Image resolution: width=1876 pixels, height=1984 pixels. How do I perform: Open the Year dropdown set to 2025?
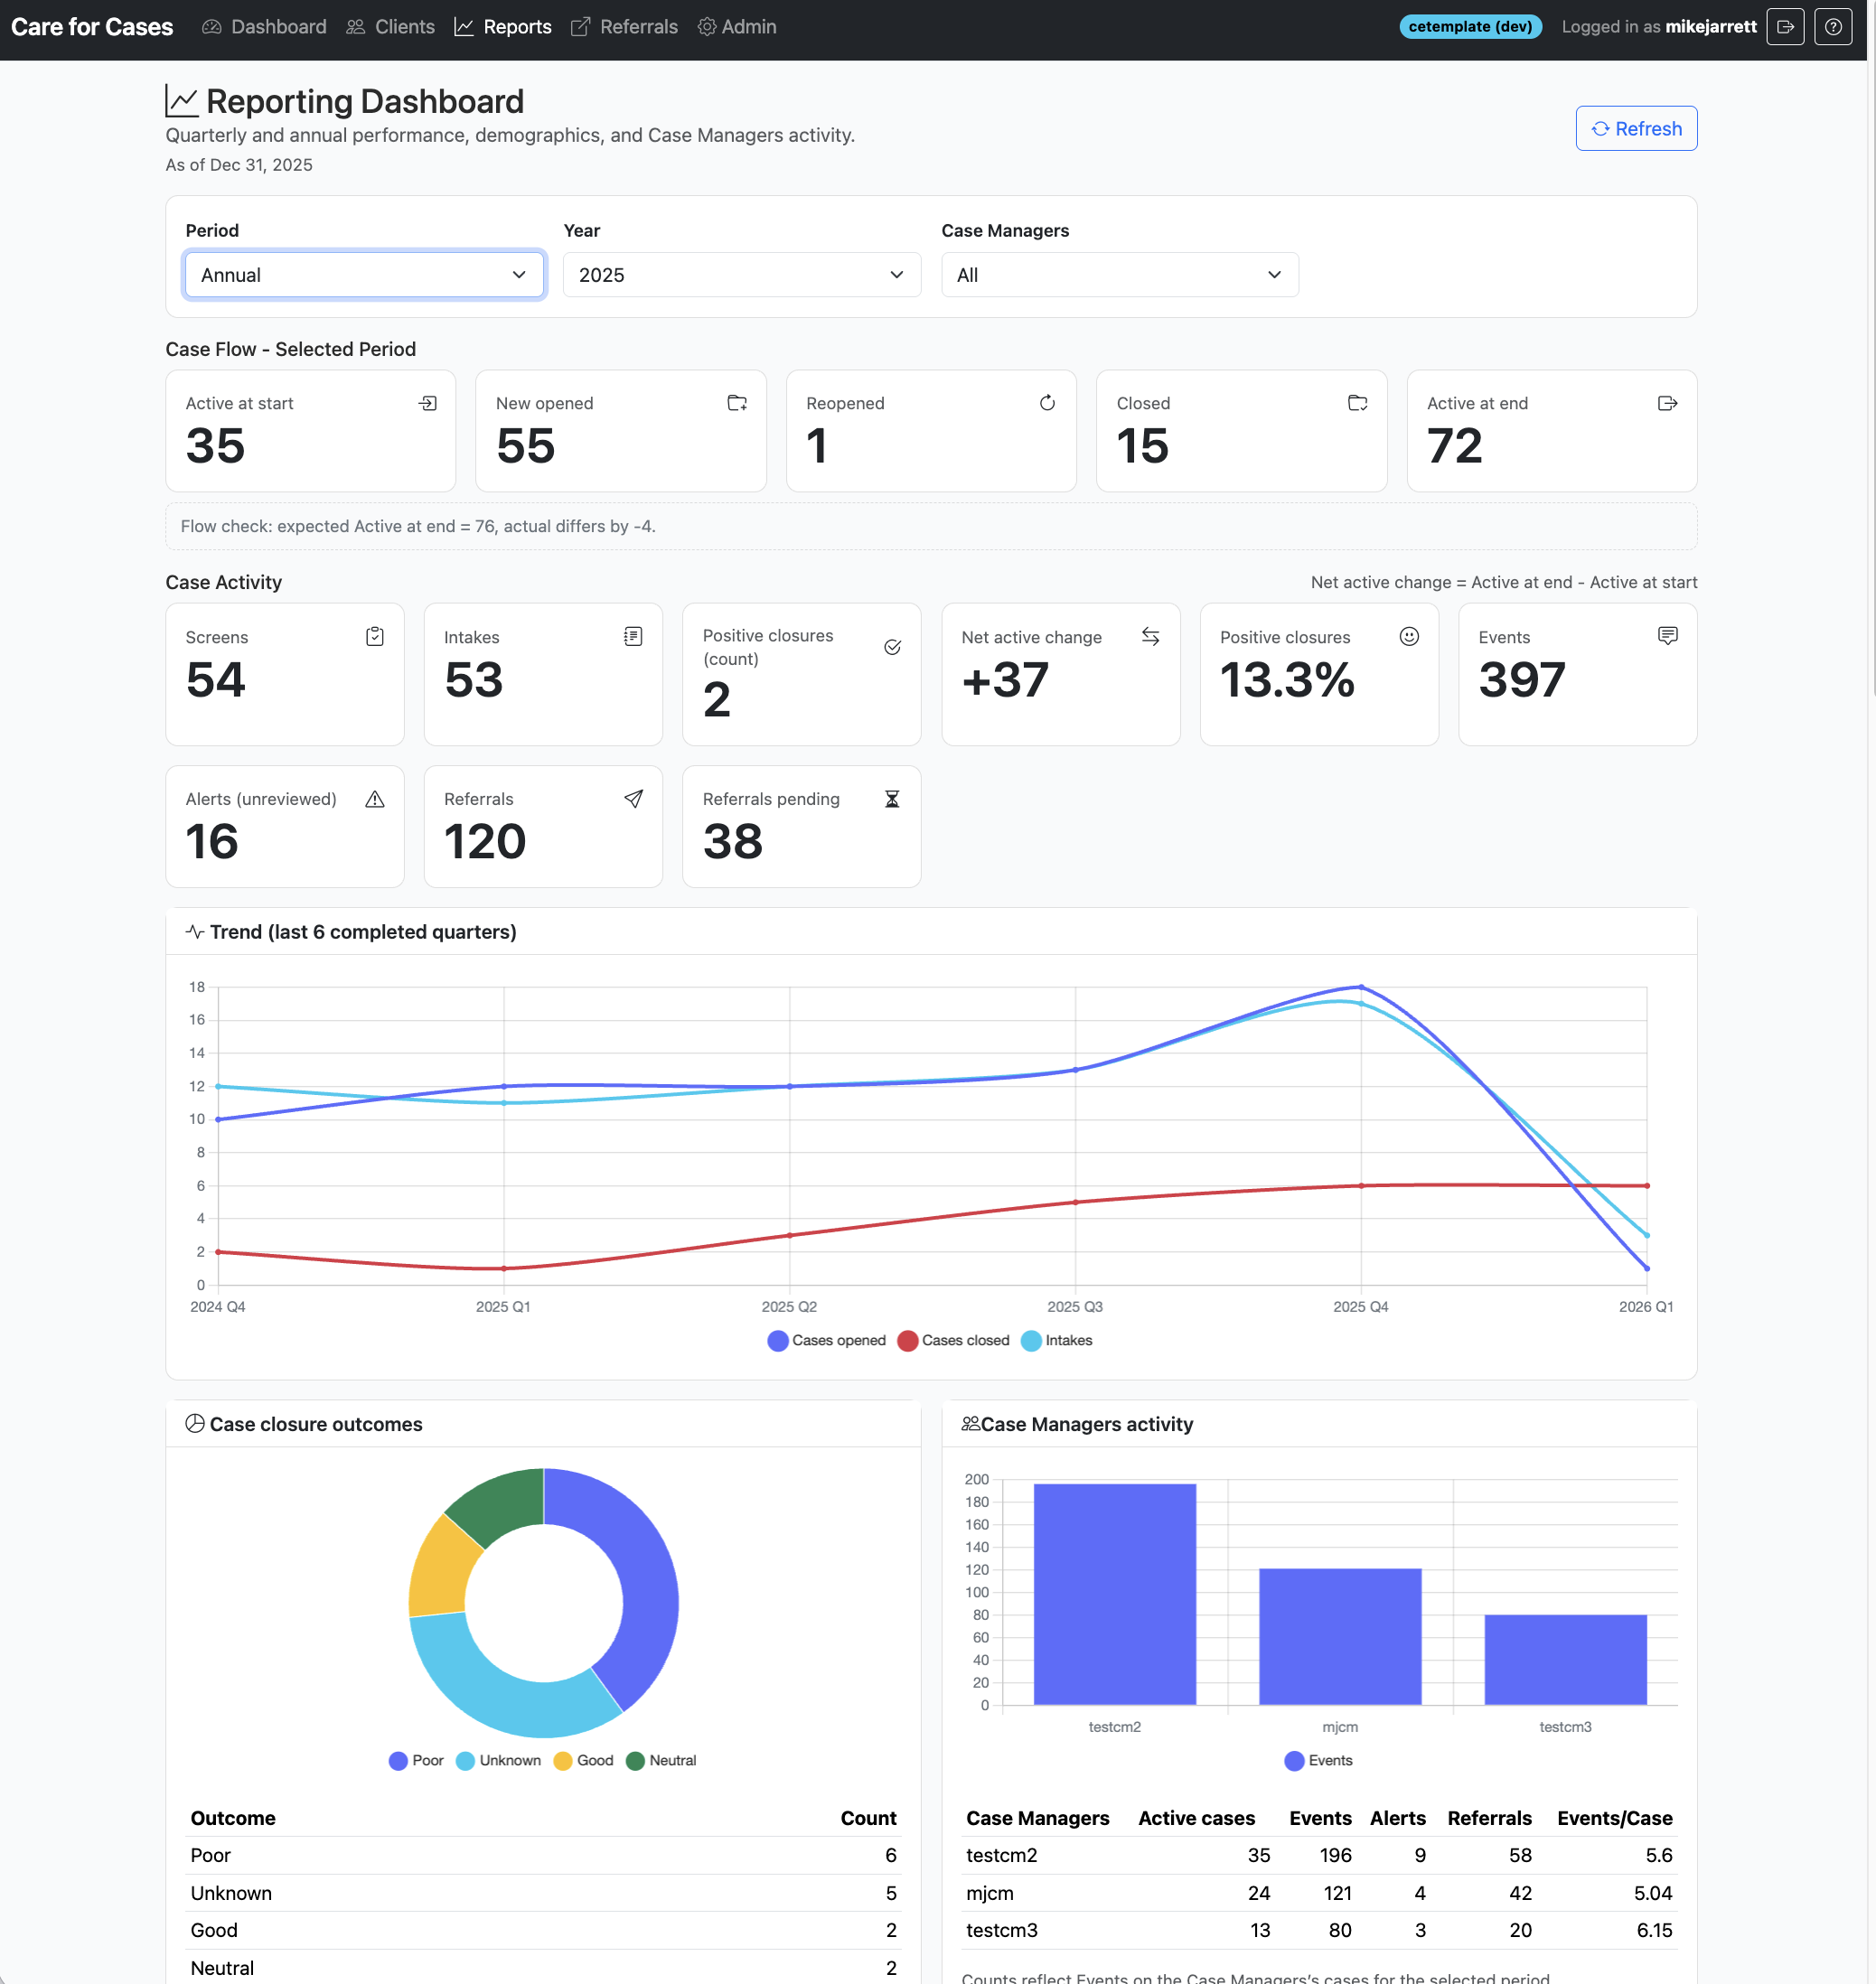(741, 275)
